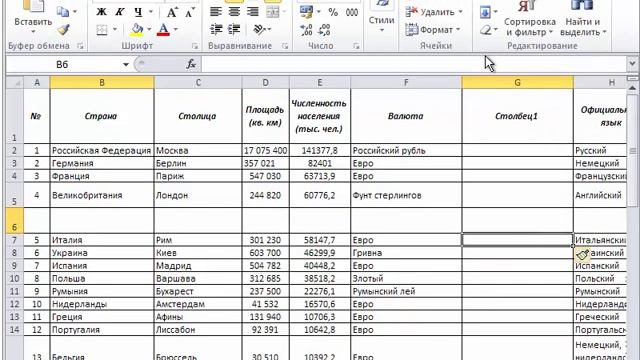Screen dimensions: 640x360
Task: Select column D header
Action: tap(266, 82)
